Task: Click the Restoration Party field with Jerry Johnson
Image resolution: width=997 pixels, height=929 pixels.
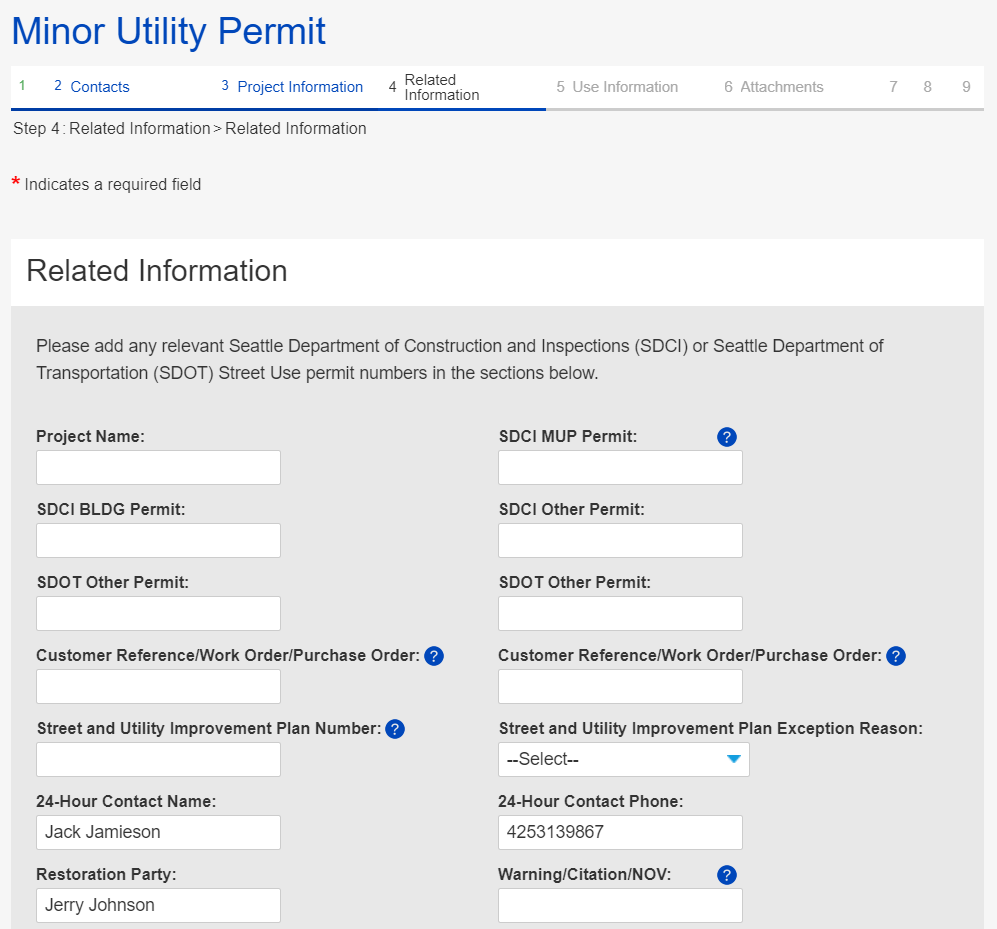Action: click(x=158, y=905)
